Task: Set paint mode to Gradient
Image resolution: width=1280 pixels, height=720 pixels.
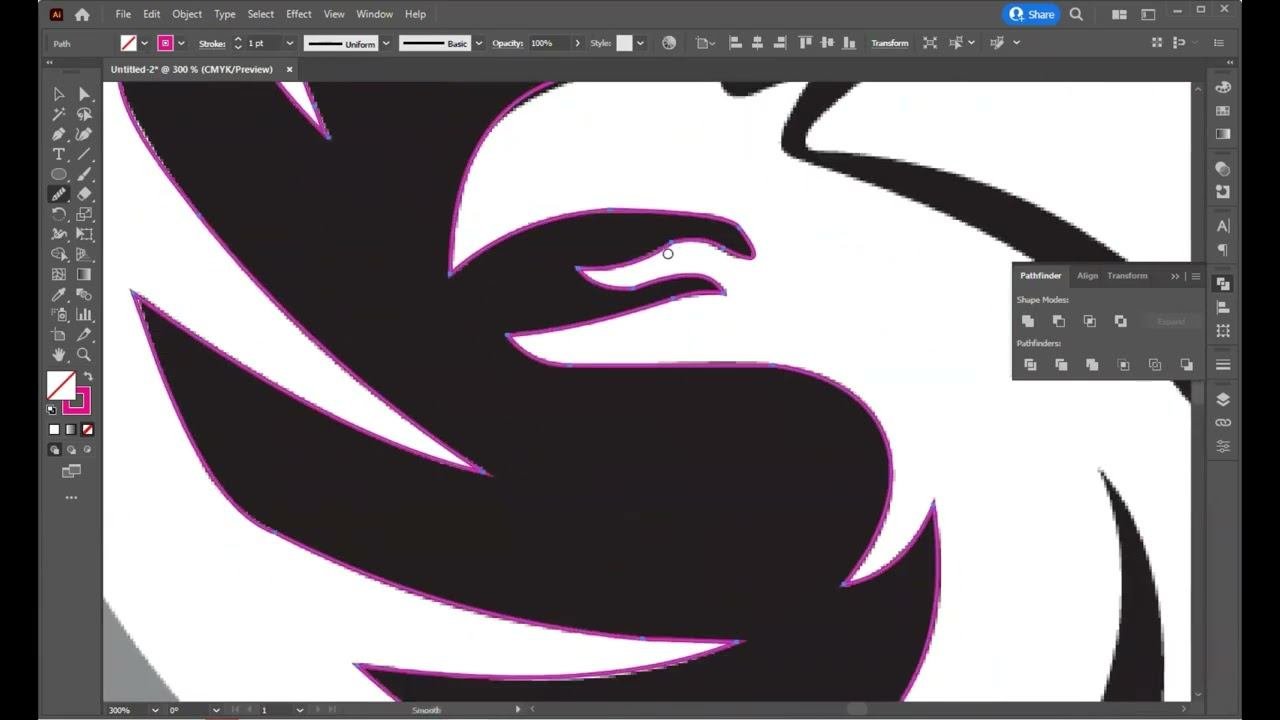Action: pos(71,430)
